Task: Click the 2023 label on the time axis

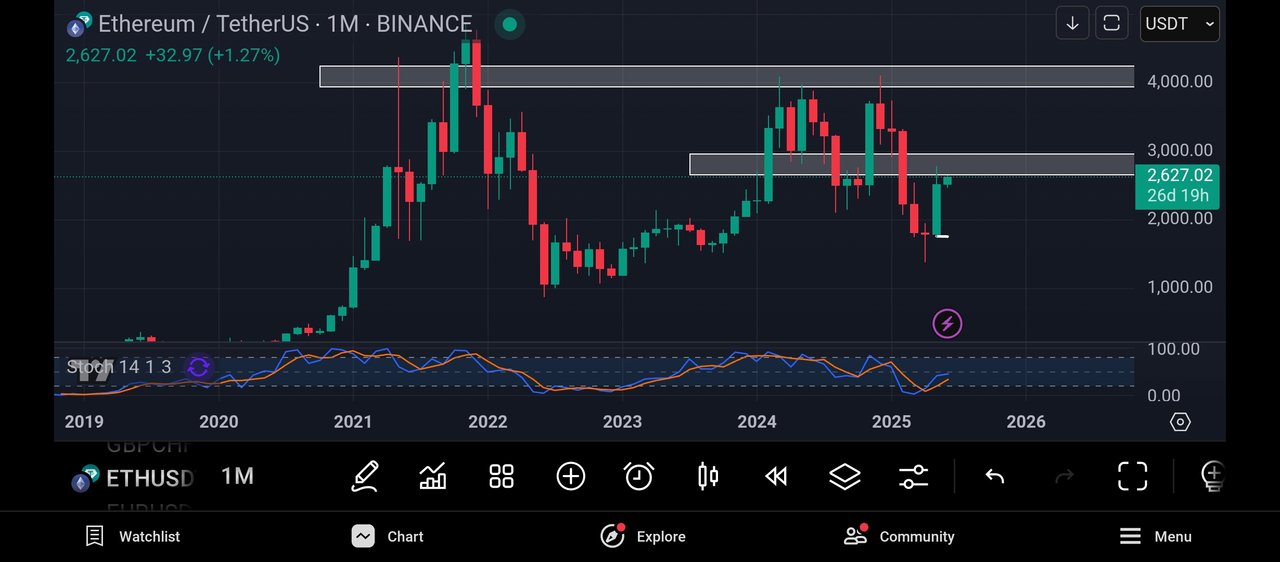Action: (622, 422)
